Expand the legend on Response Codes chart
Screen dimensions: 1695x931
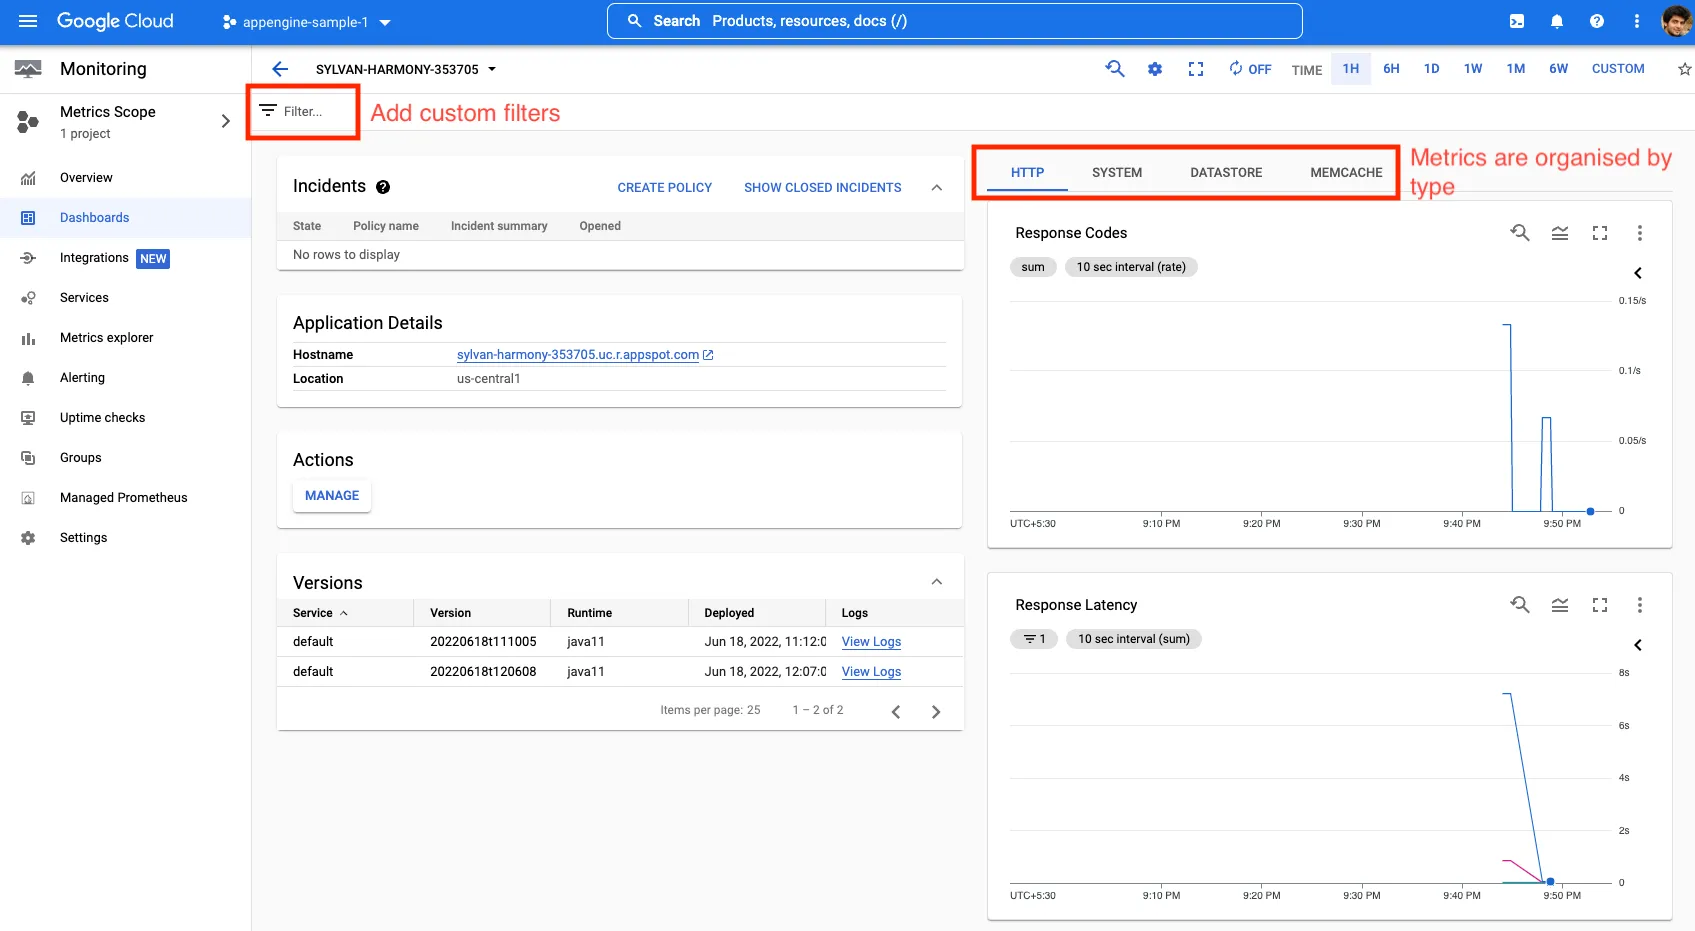click(1638, 272)
